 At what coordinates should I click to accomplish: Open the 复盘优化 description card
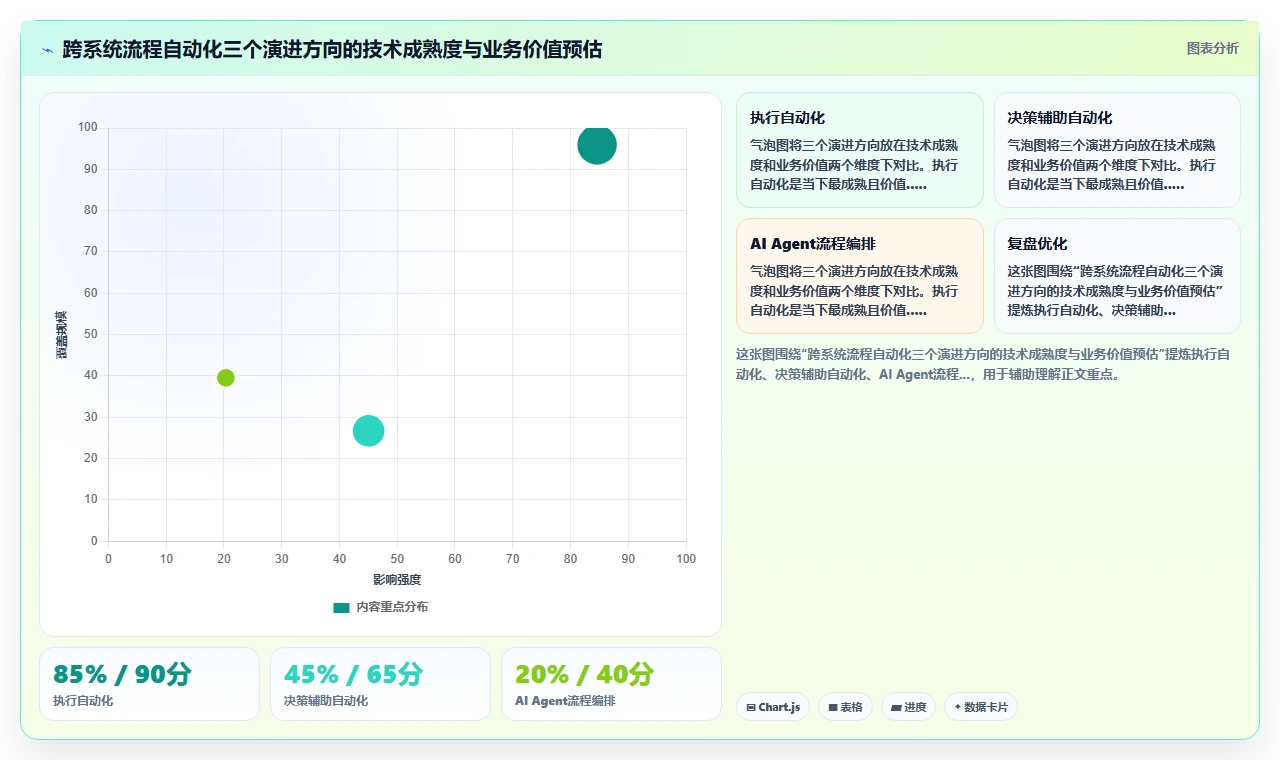1117,276
